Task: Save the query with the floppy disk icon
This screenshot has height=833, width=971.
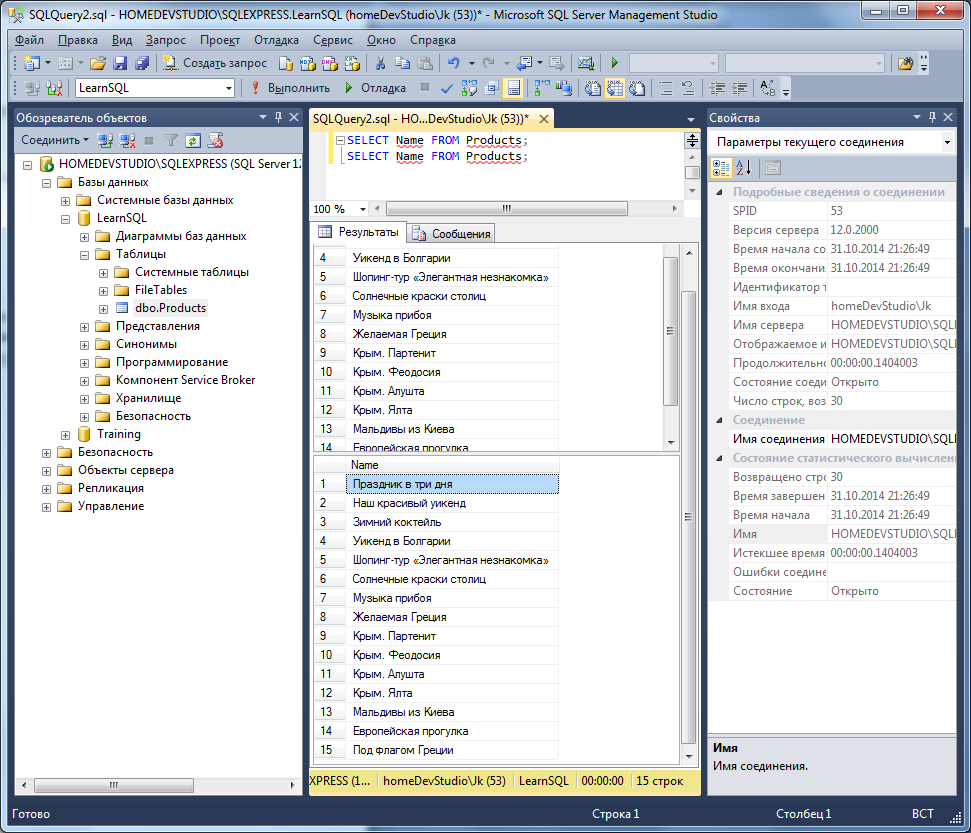Action: pos(120,63)
